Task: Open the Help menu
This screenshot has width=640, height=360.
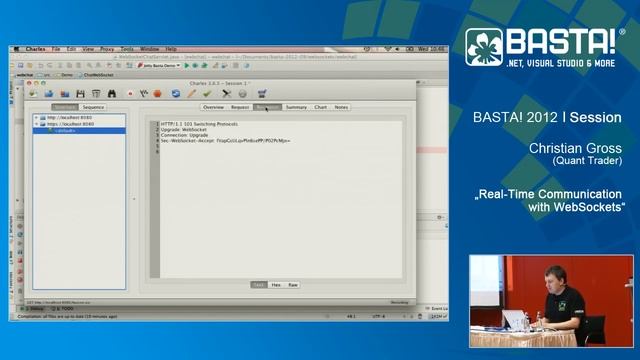Action: [171, 49]
